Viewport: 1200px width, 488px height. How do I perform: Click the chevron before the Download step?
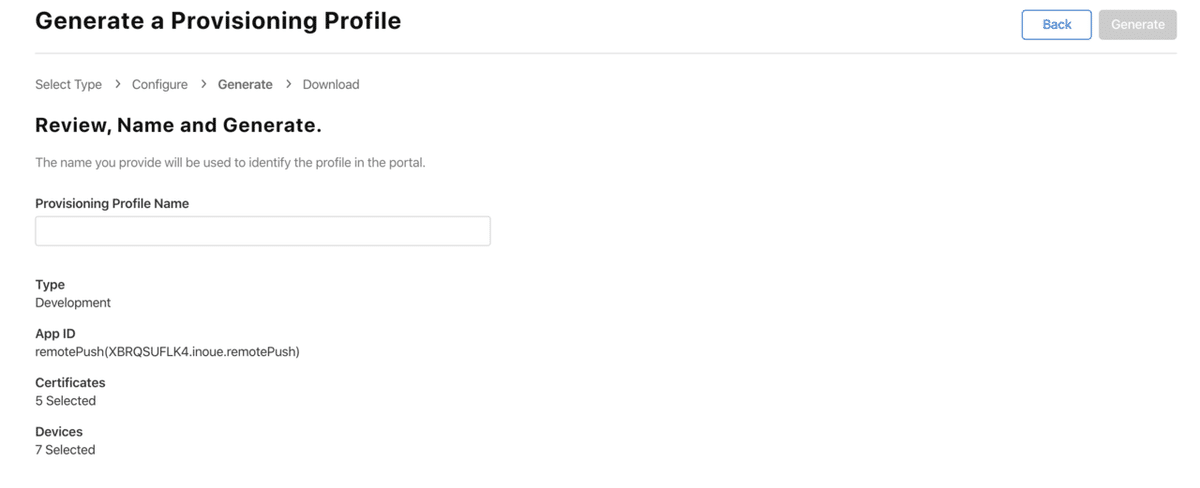pyautogui.click(x=288, y=84)
